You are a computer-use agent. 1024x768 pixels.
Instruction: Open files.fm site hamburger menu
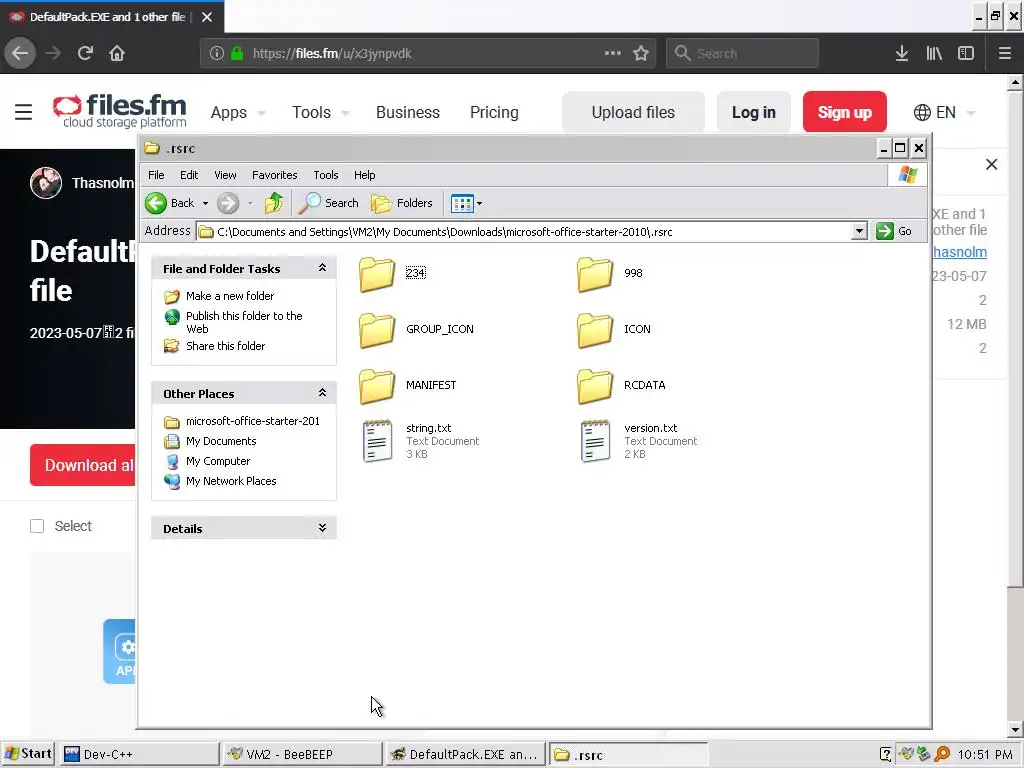(x=24, y=112)
